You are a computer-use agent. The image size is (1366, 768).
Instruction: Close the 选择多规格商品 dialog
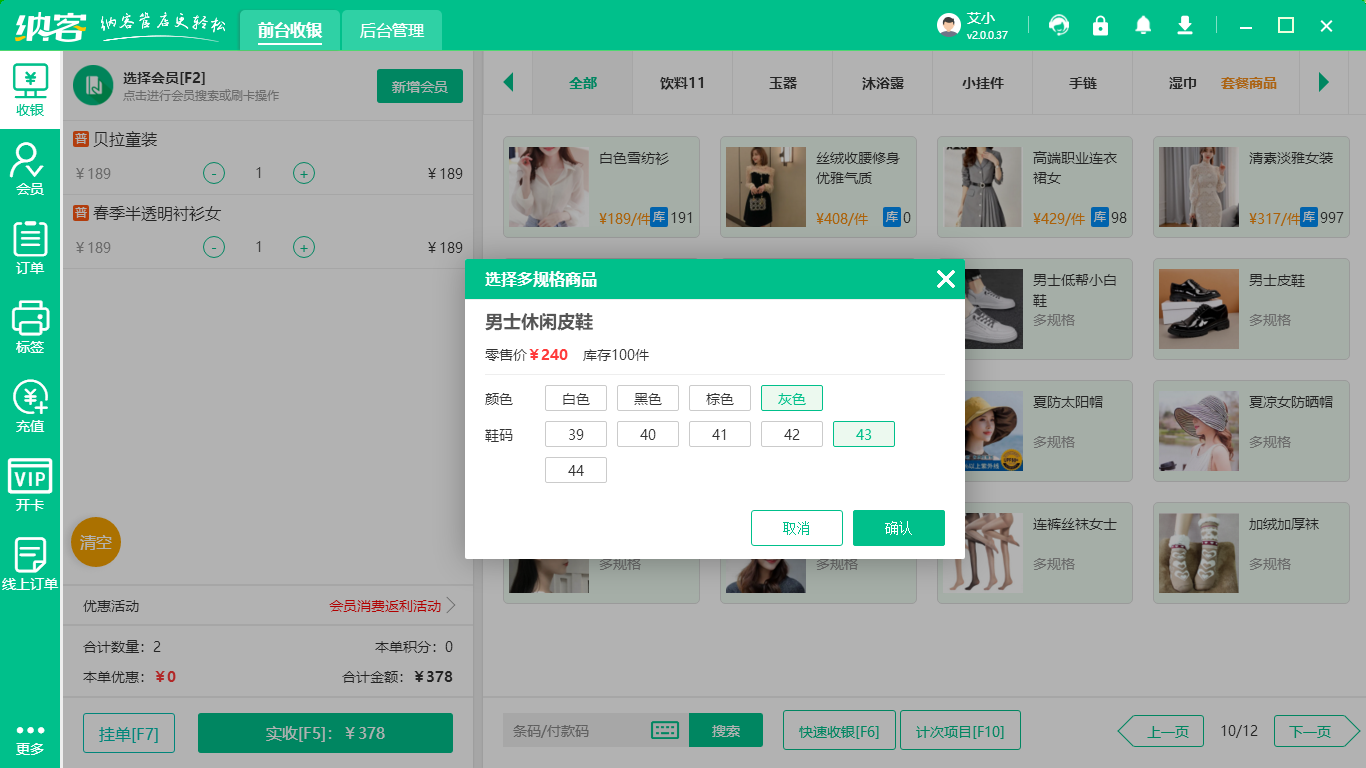(x=945, y=279)
